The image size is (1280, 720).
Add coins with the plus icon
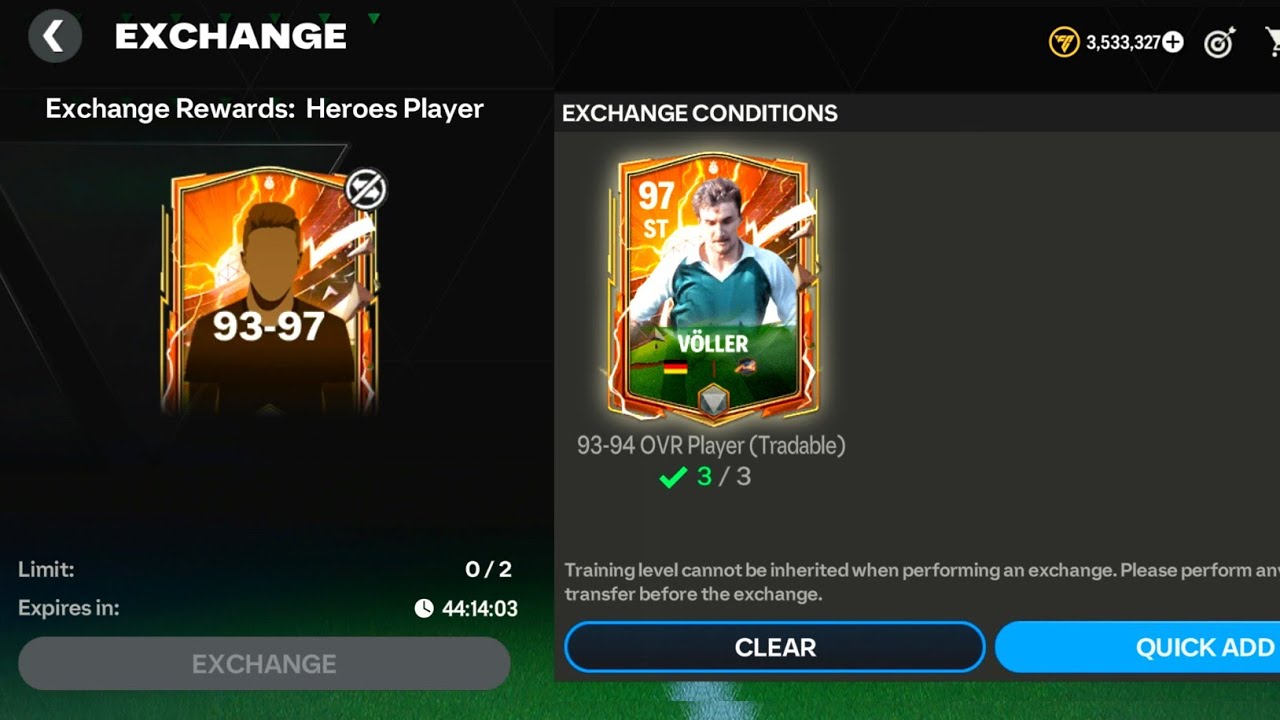tap(1173, 42)
